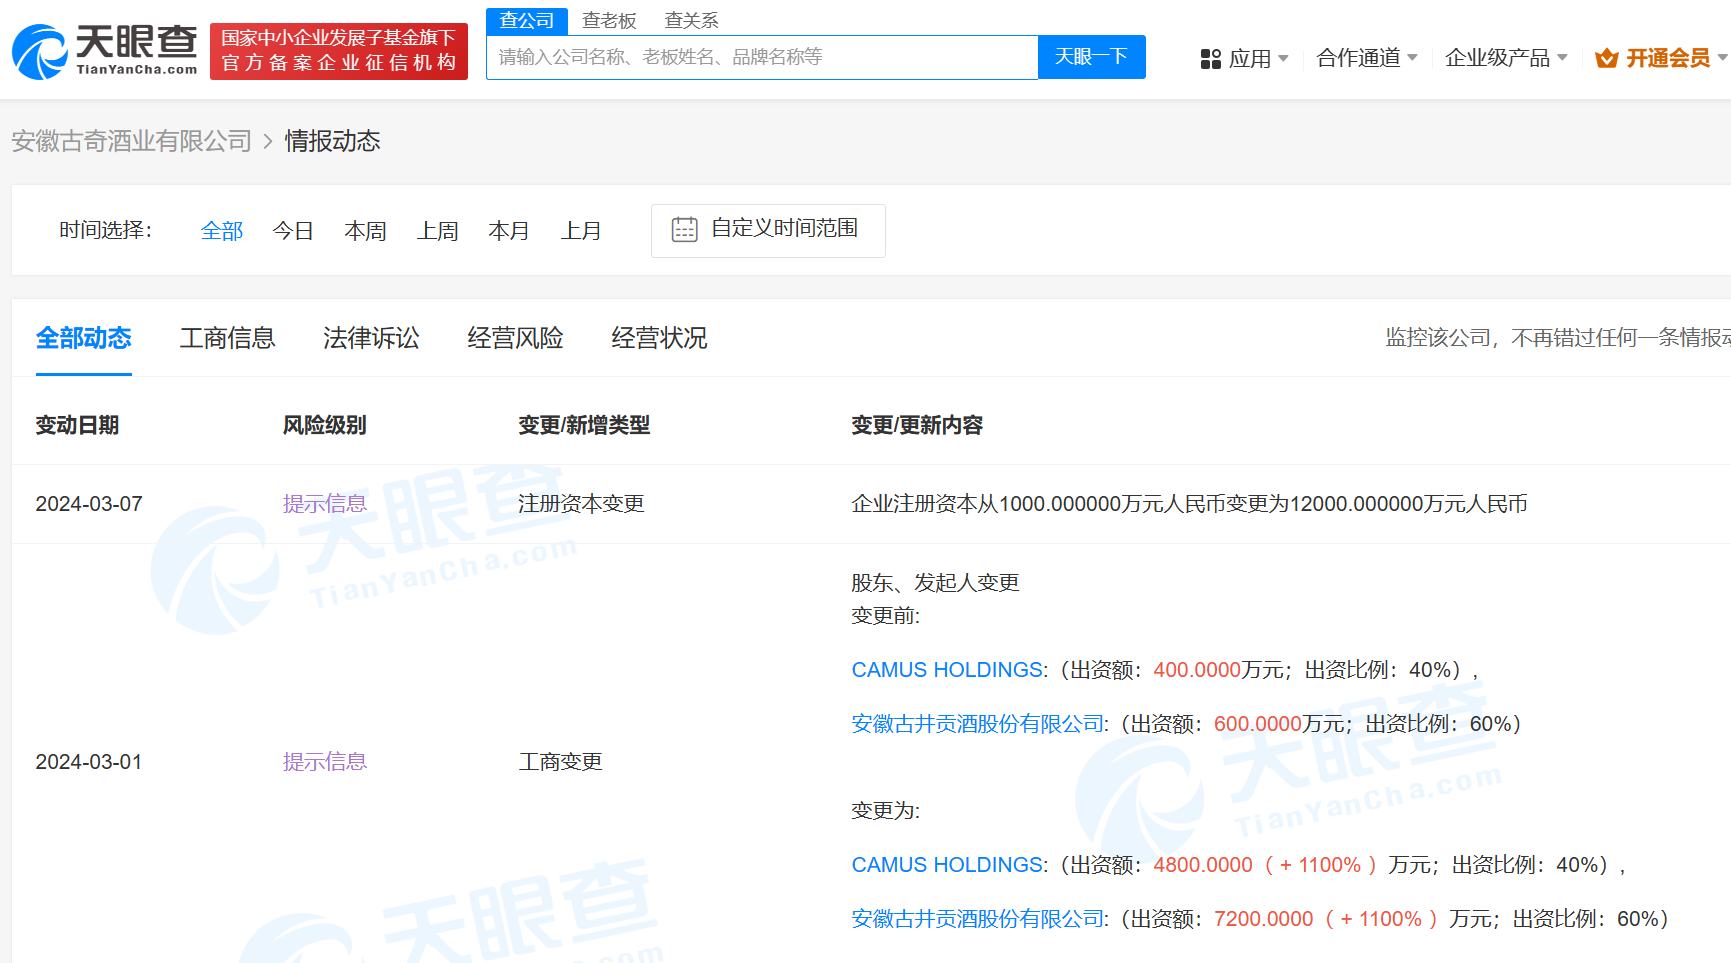This screenshot has width=1731, height=963.
Task: Click the 股东、发起人变更 text
Action: [x=935, y=583]
